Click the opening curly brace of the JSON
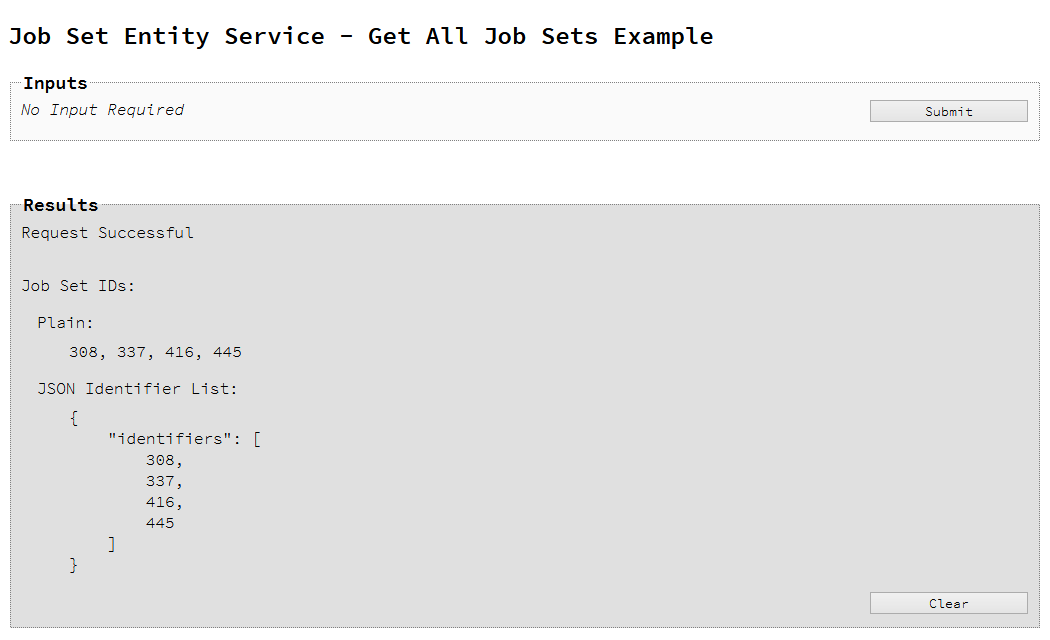The height and width of the screenshot is (640, 1050). 74,418
